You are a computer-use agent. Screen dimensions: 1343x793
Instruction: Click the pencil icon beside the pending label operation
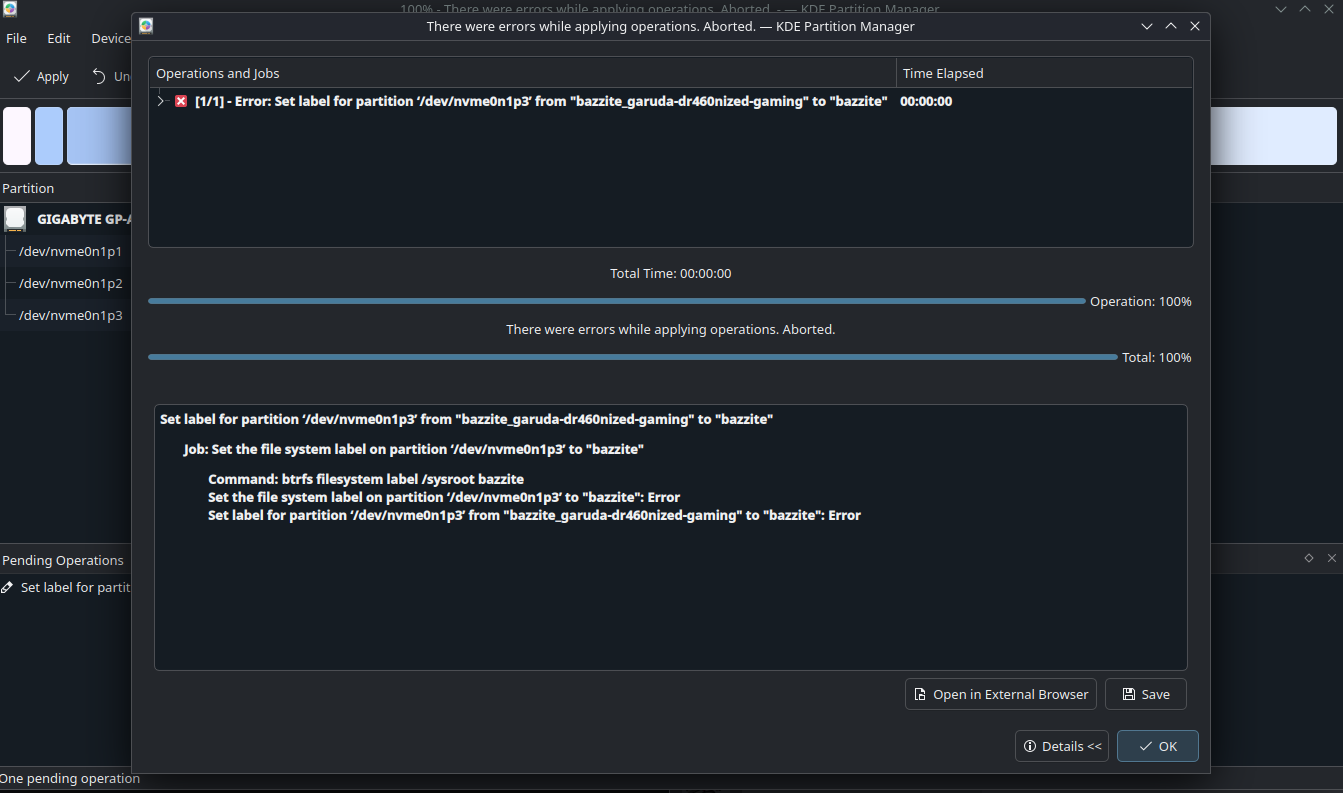coord(6,587)
